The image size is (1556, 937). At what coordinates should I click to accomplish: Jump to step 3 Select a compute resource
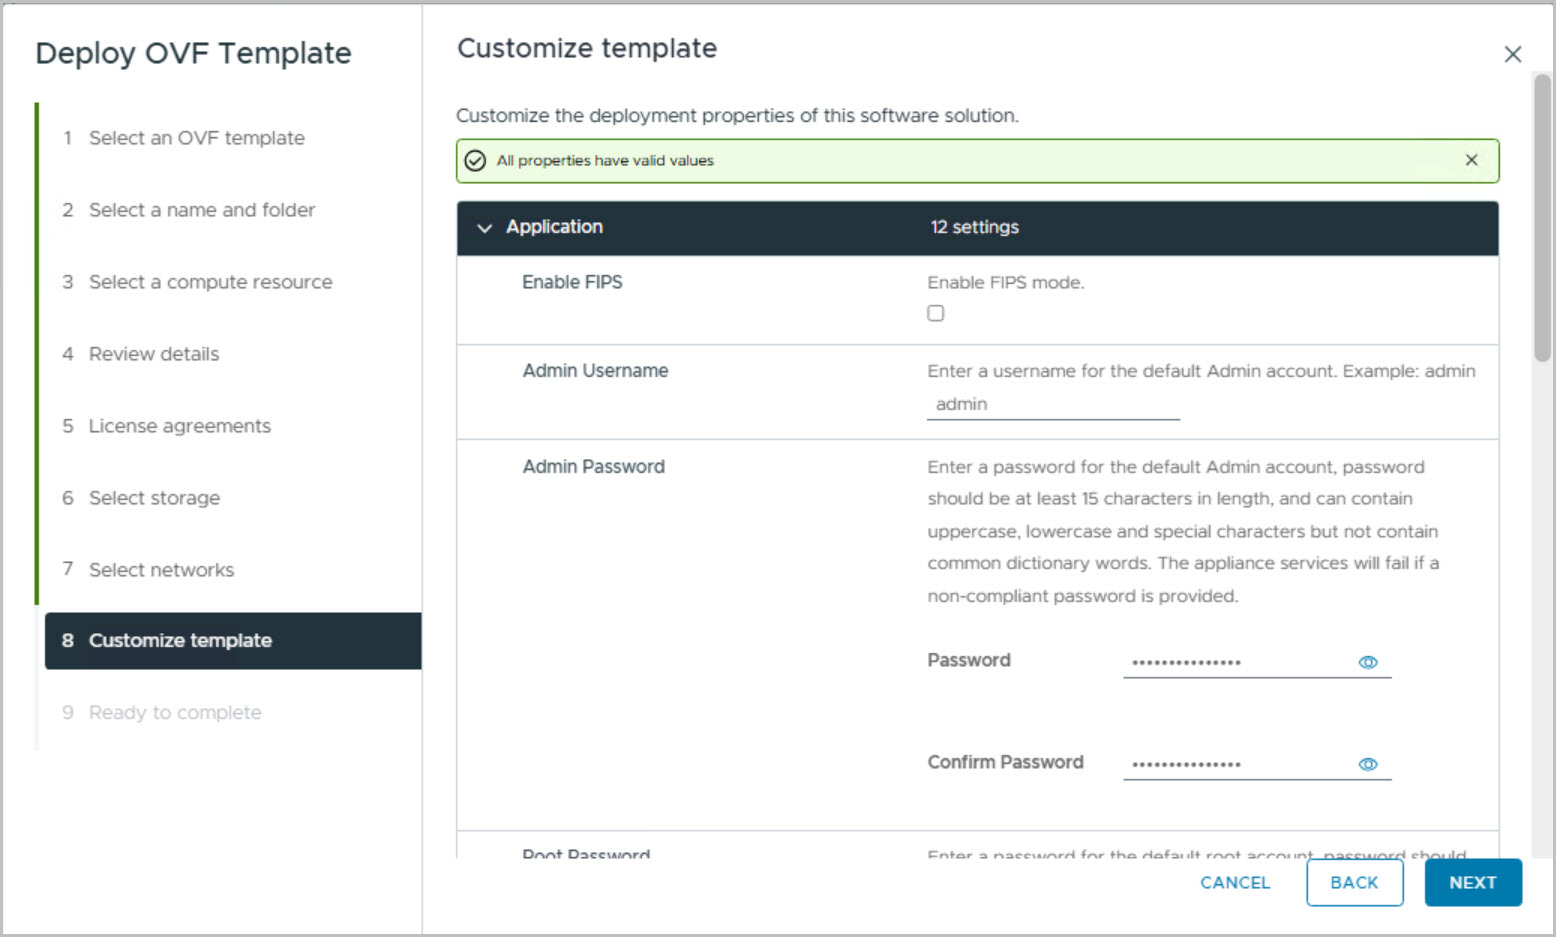(x=210, y=282)
